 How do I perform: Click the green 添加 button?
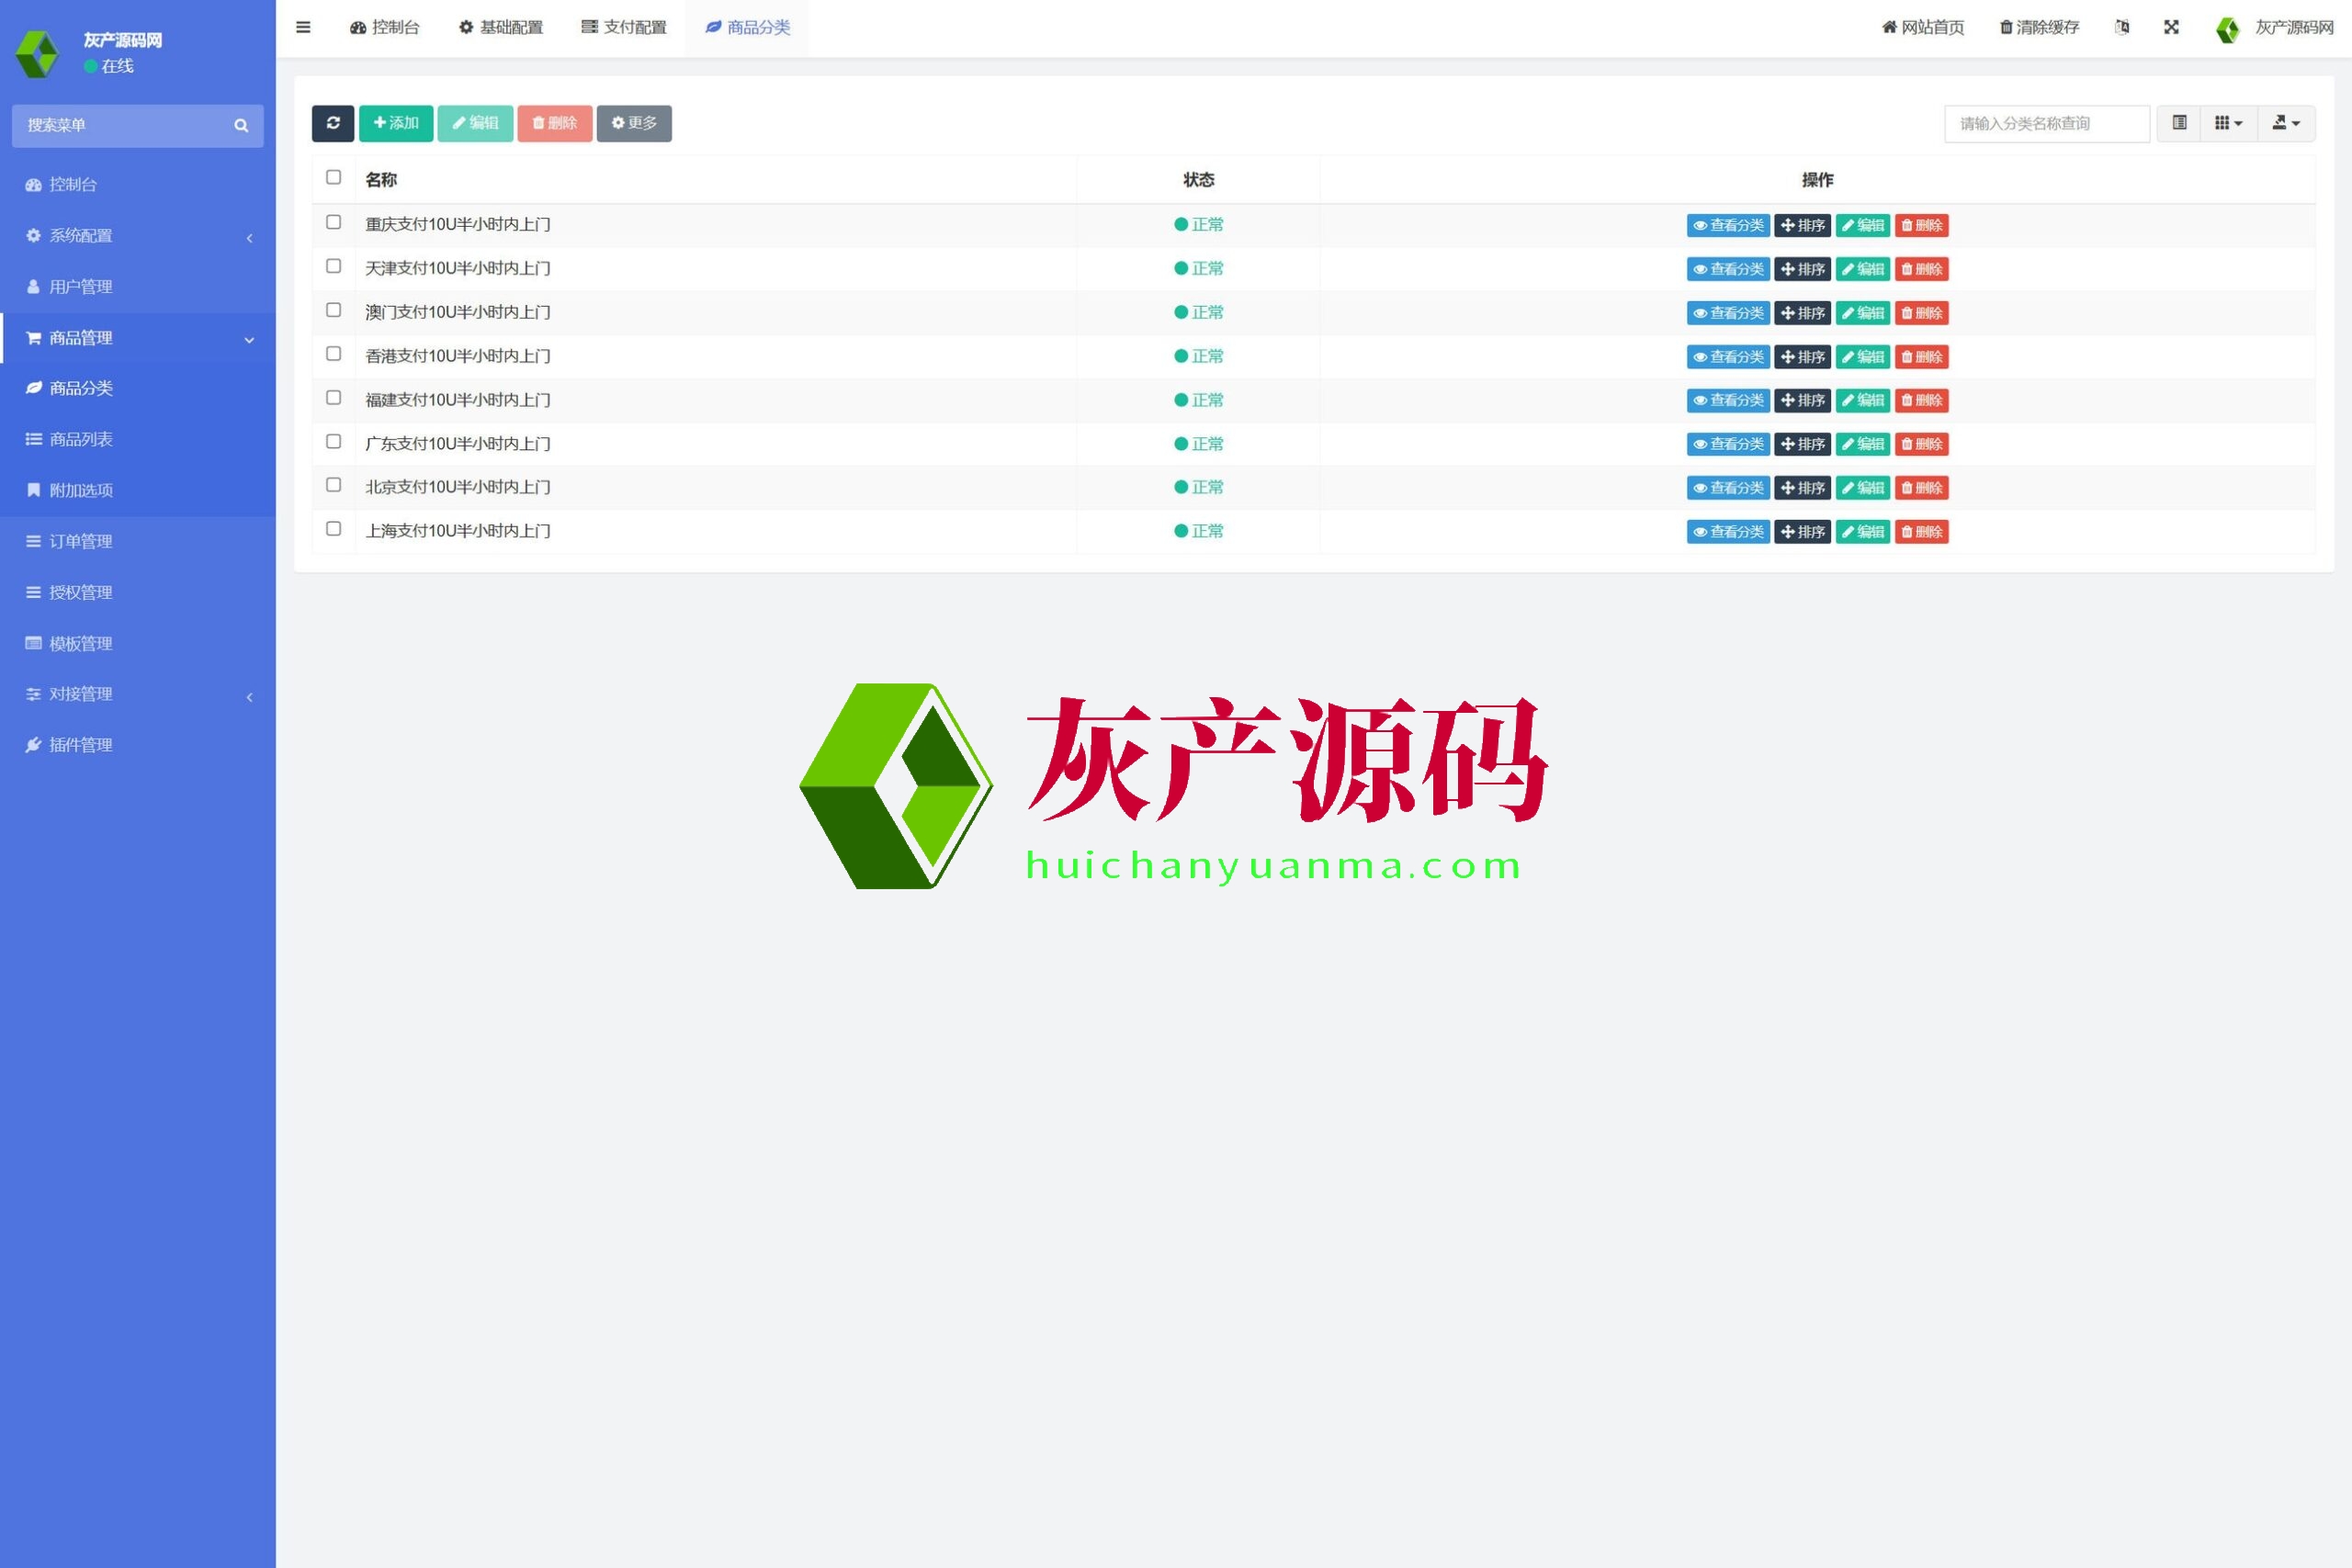point(396,123)
